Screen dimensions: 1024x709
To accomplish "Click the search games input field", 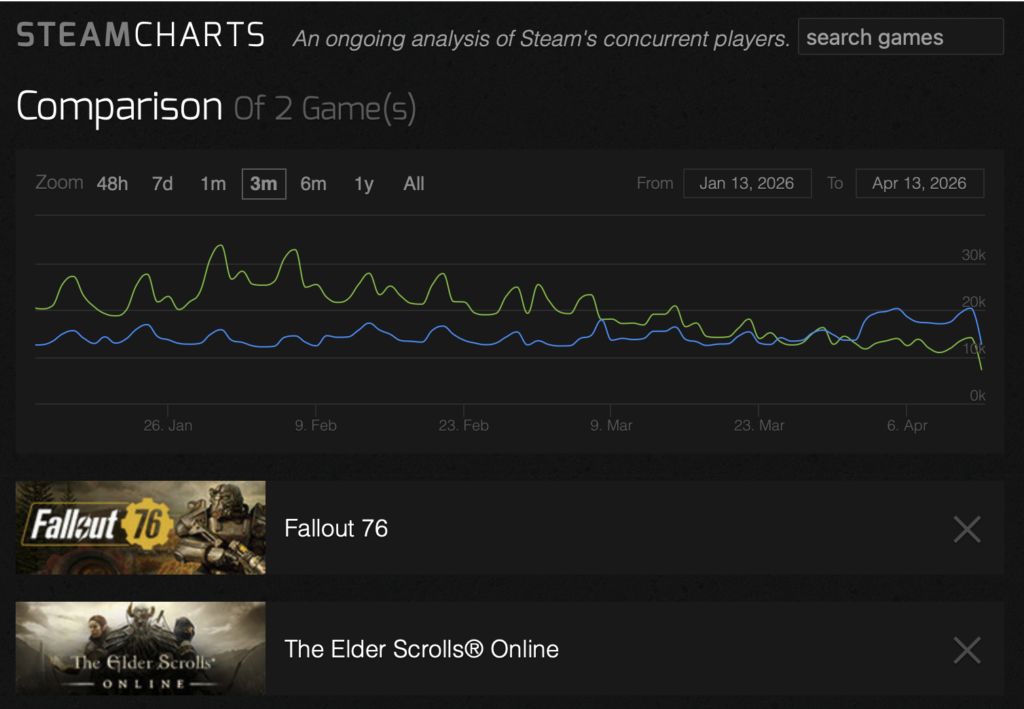I will 900,38.
